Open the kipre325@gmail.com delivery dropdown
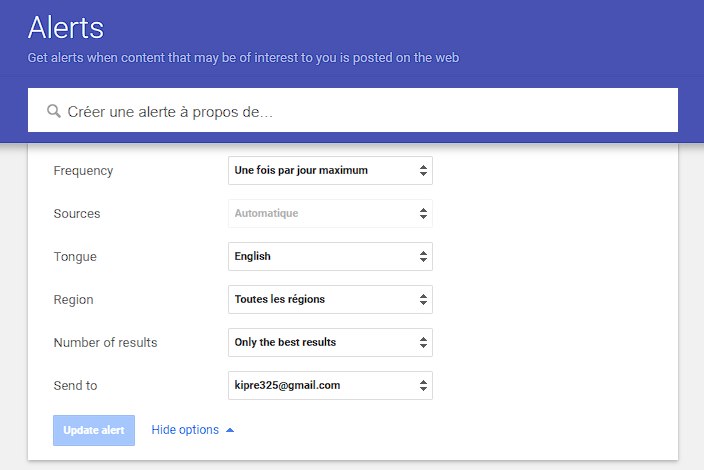 320,385
